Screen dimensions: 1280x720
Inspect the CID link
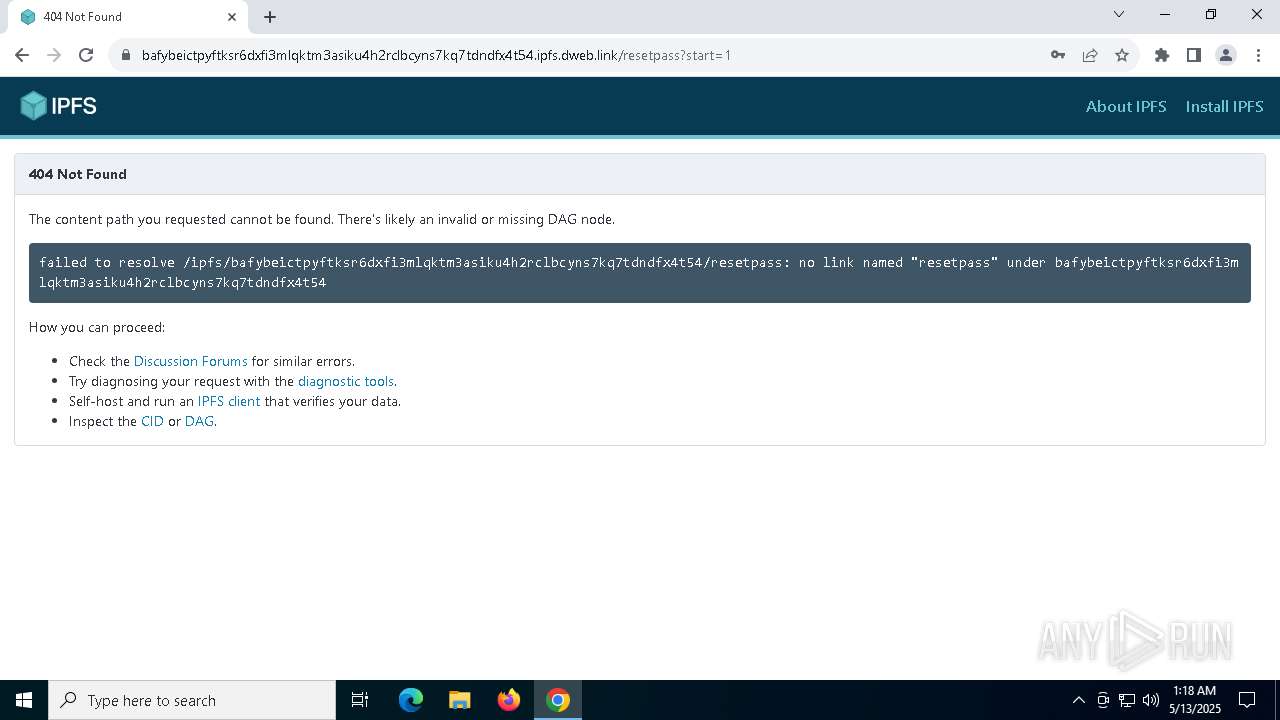coord(152,421)
